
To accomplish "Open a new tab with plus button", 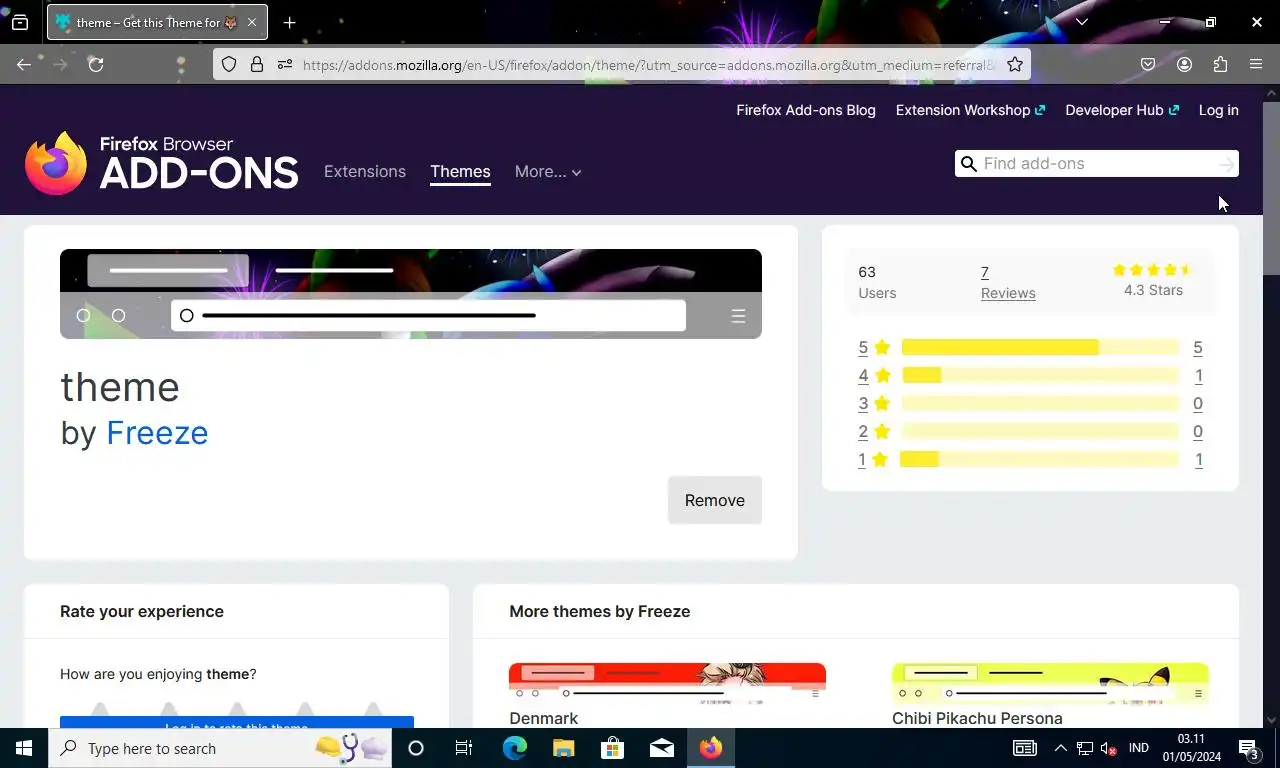I will point(289,22).
